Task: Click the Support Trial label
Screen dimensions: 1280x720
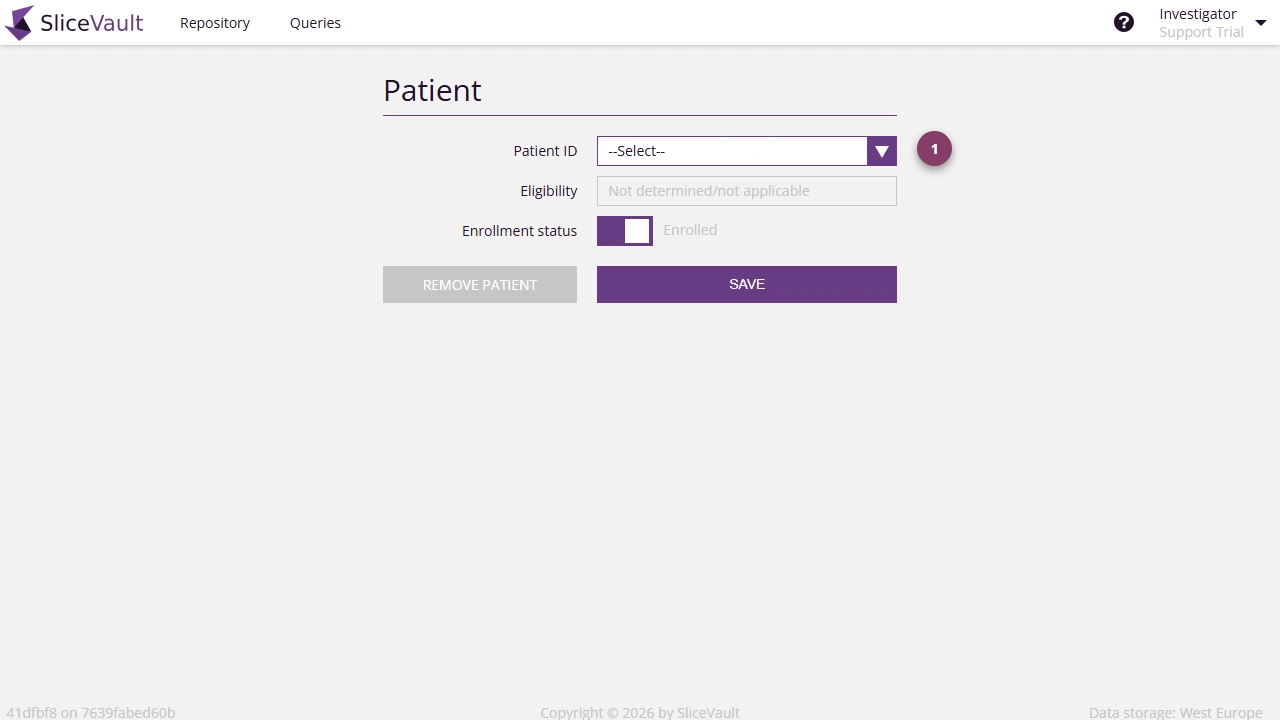Action: point(1200,31)
